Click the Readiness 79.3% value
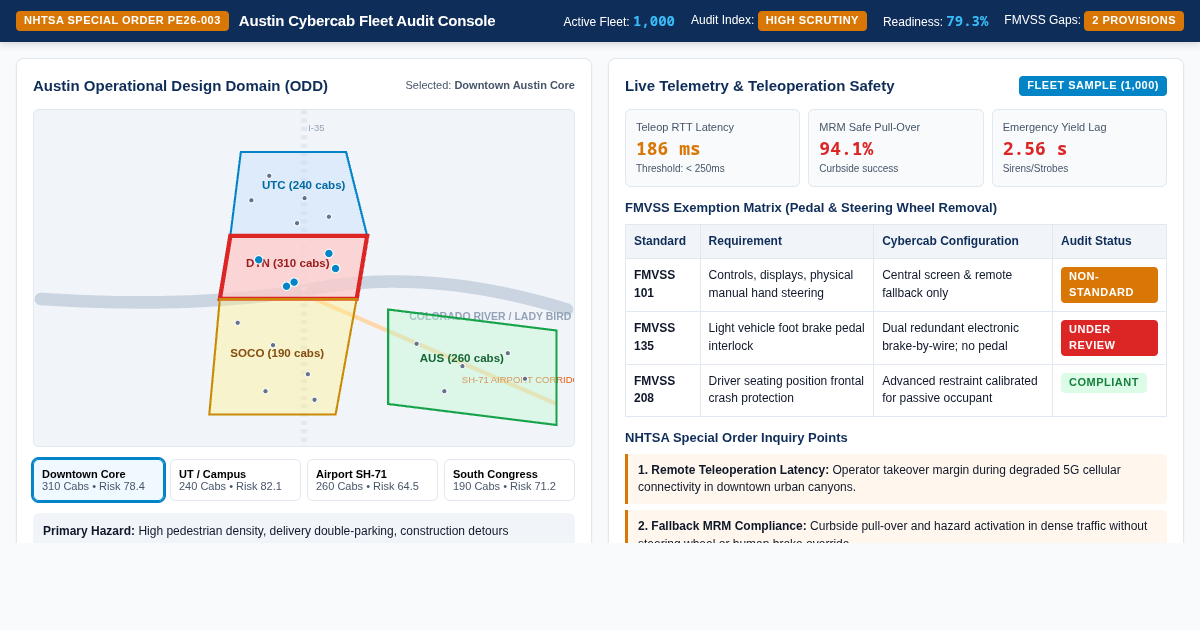Screen dimensions: 1200x630 [x=967, y=21]
